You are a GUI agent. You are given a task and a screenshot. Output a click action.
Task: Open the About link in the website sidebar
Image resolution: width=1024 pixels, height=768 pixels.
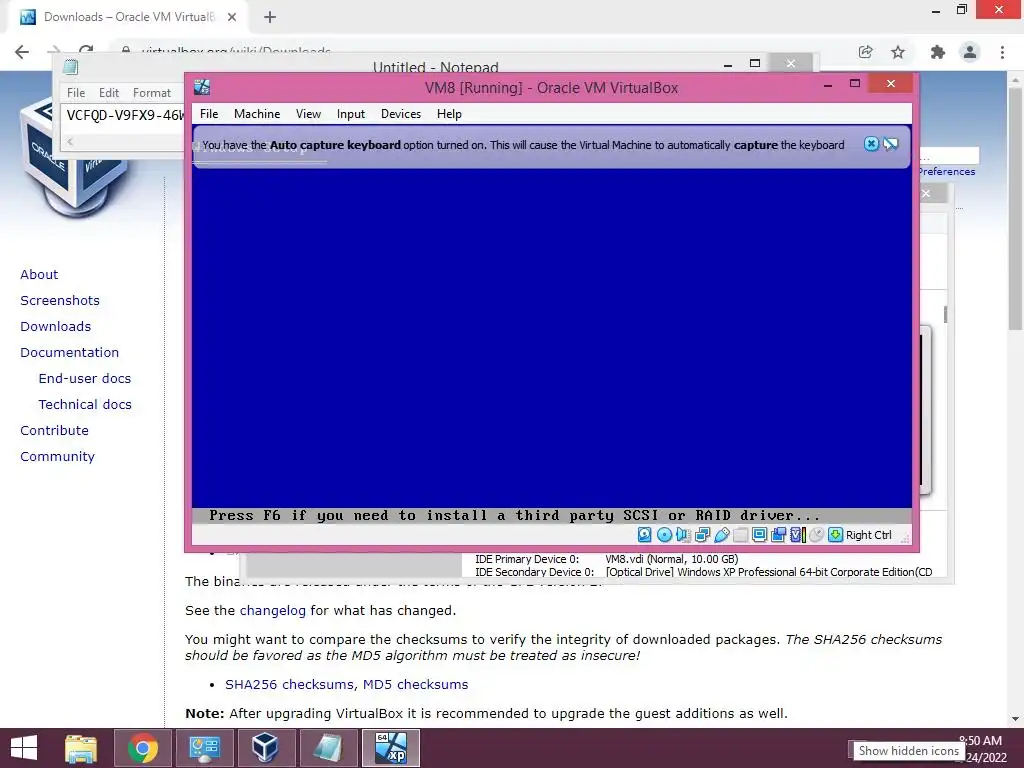click(39, 274)
